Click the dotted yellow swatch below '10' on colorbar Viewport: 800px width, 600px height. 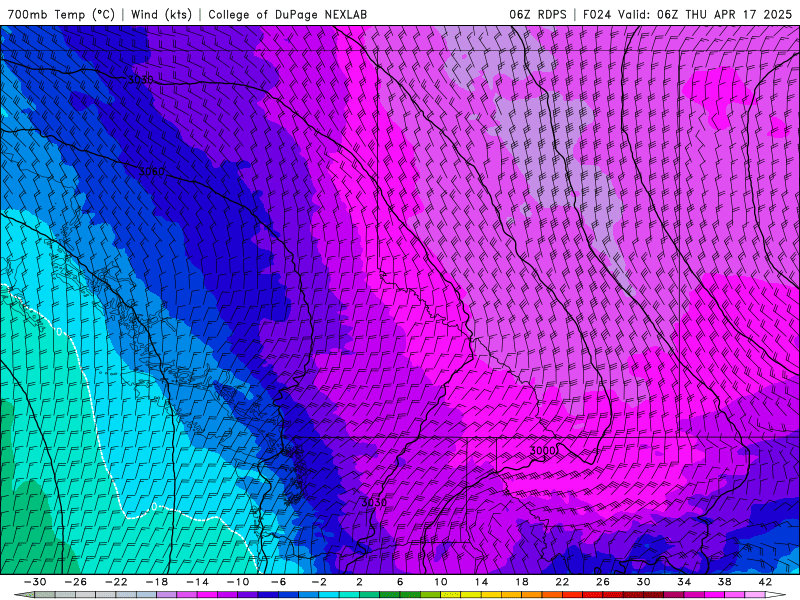pos(451,596)
